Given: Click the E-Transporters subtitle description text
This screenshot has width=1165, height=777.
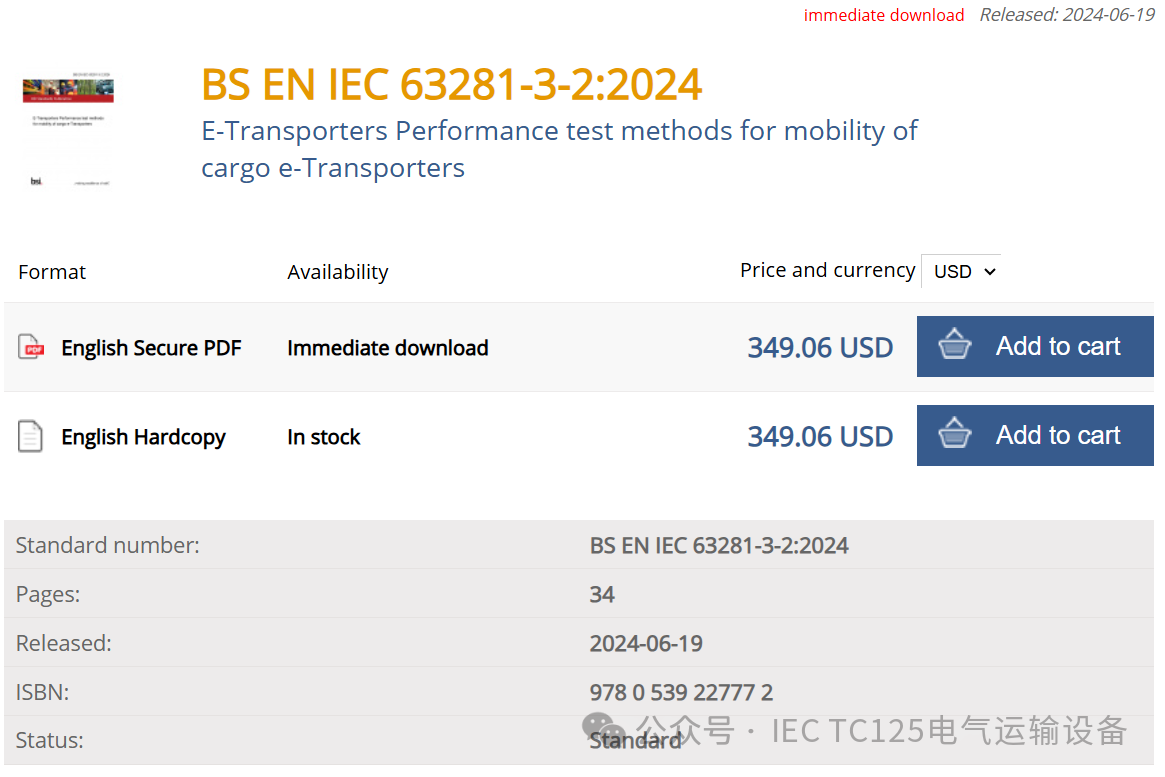Looking at the screenshot, I should pos(559,149).
